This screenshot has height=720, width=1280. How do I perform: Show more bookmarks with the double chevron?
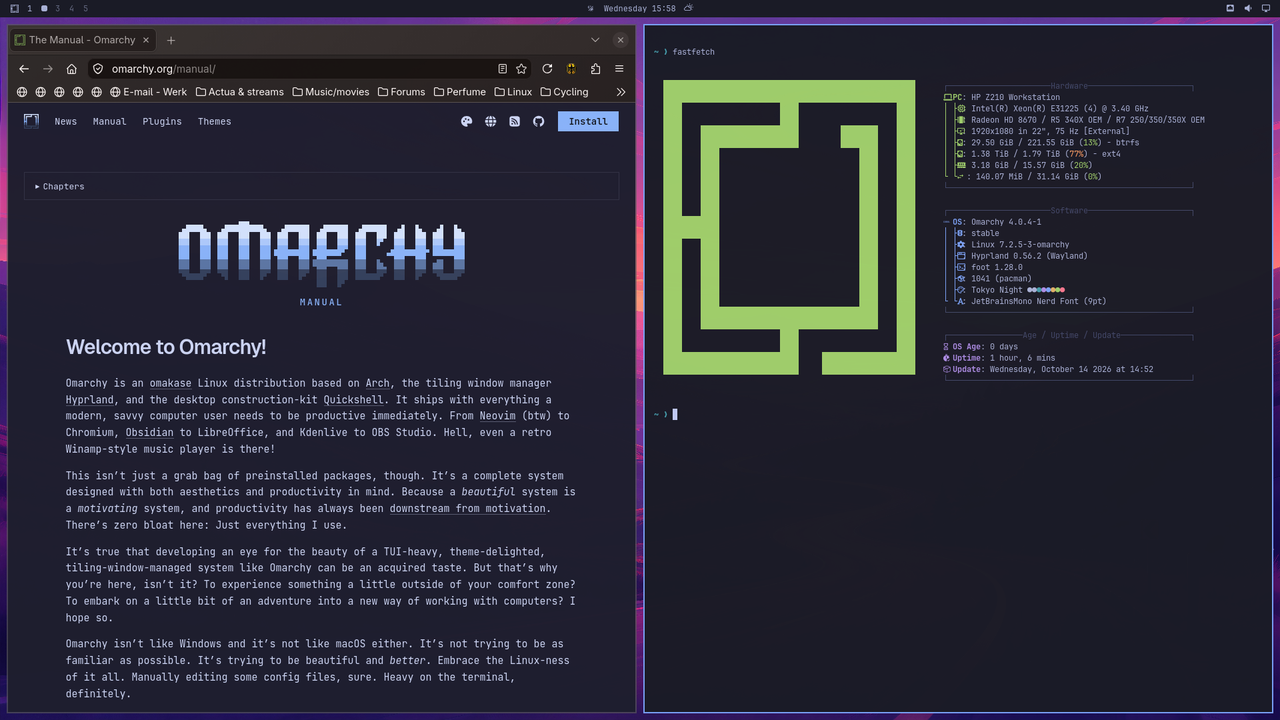[620, 92]
